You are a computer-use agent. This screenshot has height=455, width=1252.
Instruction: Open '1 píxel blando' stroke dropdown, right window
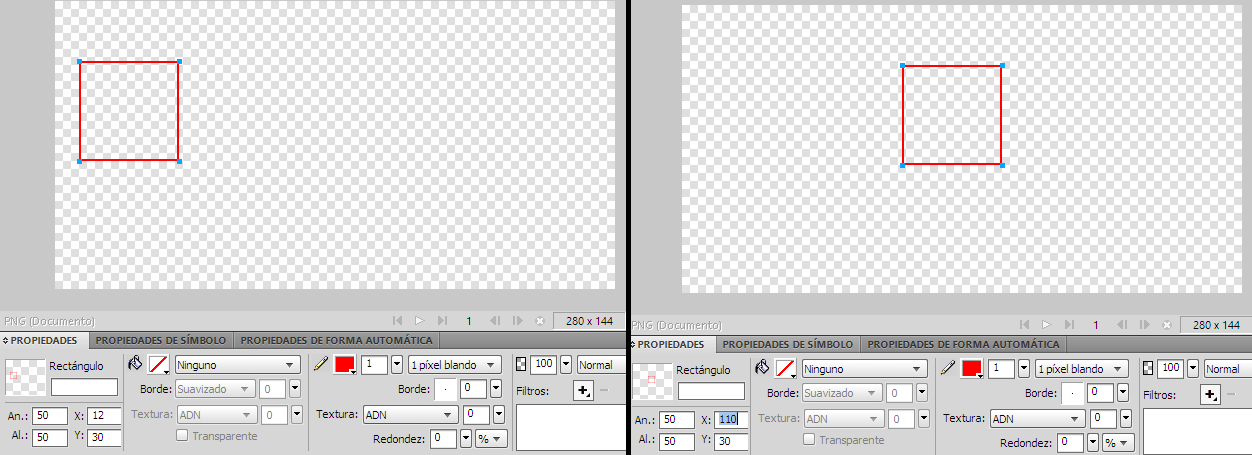coord(1082,369)
